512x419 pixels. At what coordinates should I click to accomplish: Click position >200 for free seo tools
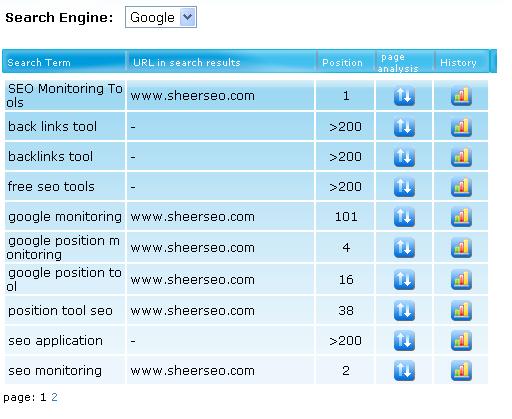[x=345, y=187]
